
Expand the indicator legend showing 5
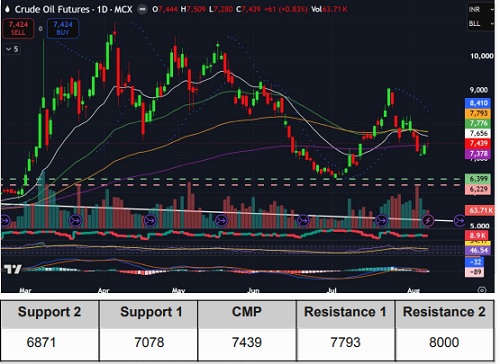pos(12,49)
